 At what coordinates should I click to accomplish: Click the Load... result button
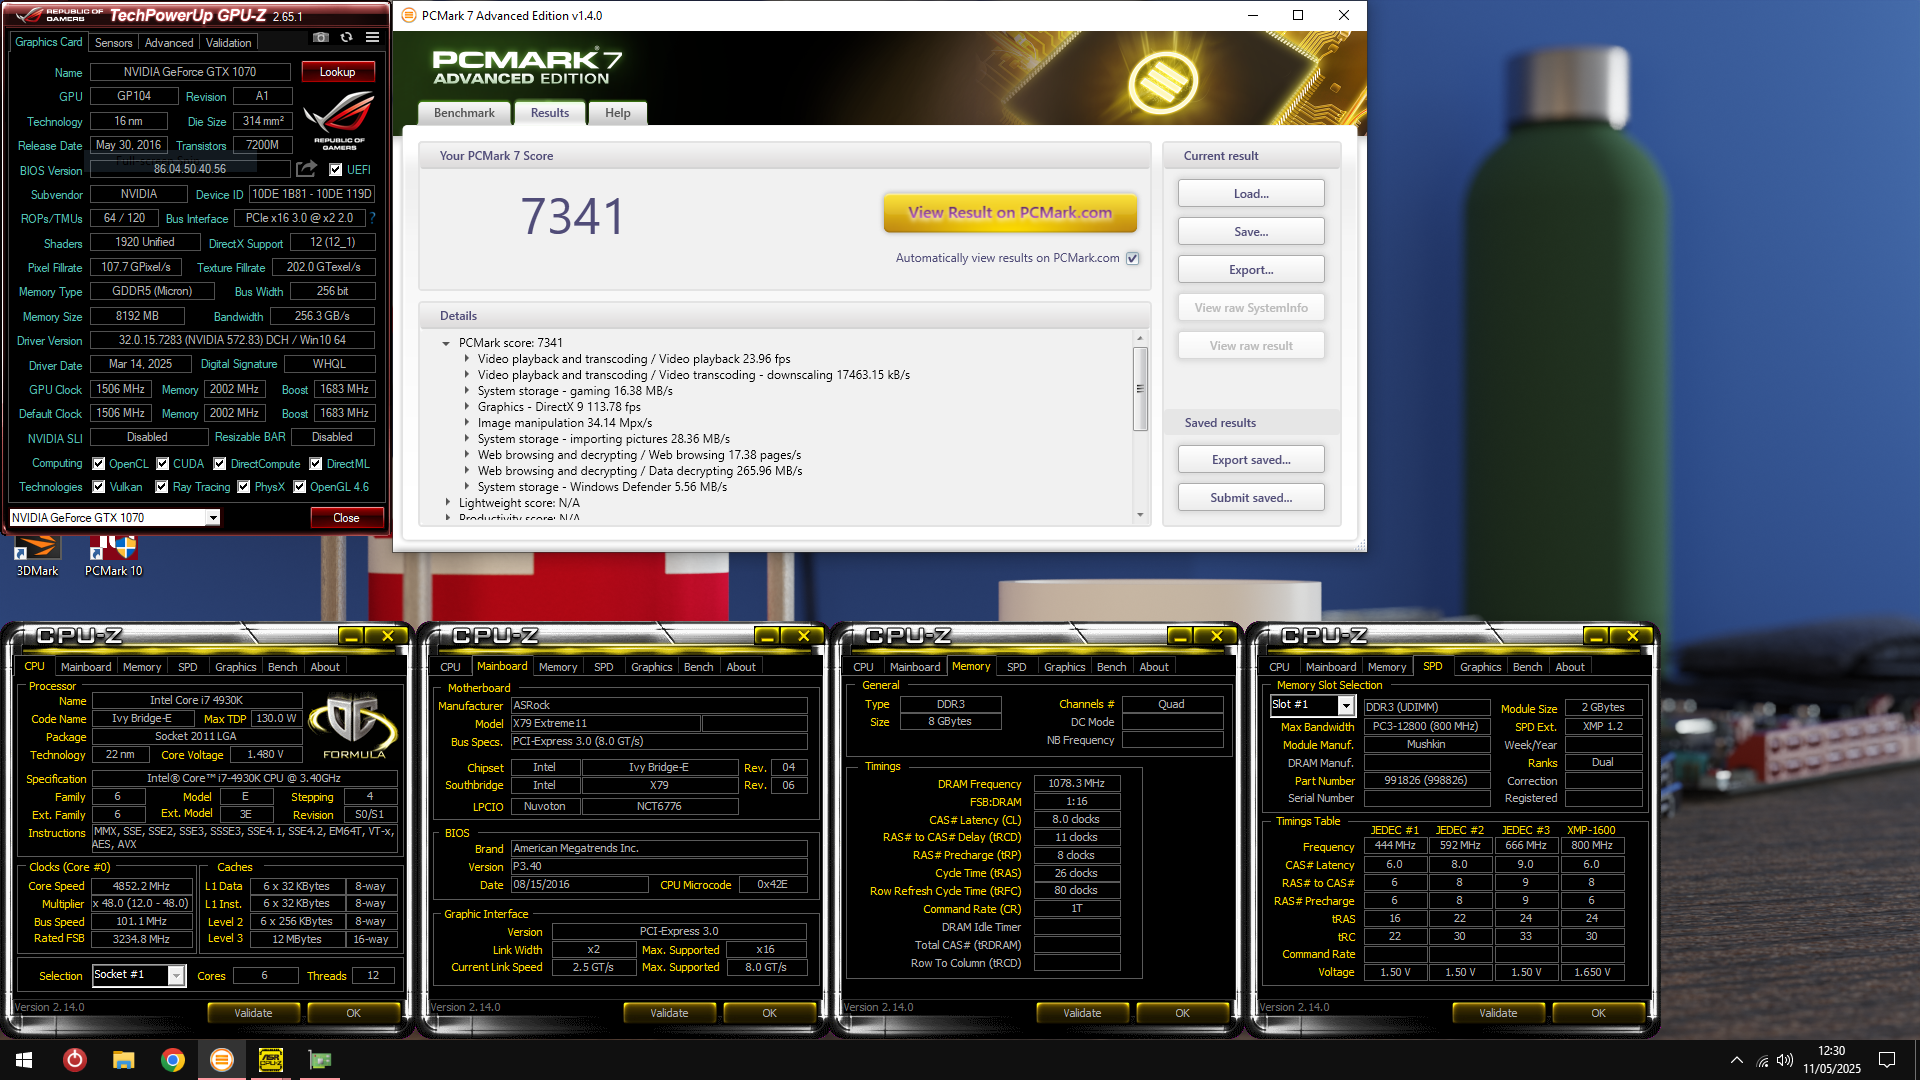(x=1251, y=193)
